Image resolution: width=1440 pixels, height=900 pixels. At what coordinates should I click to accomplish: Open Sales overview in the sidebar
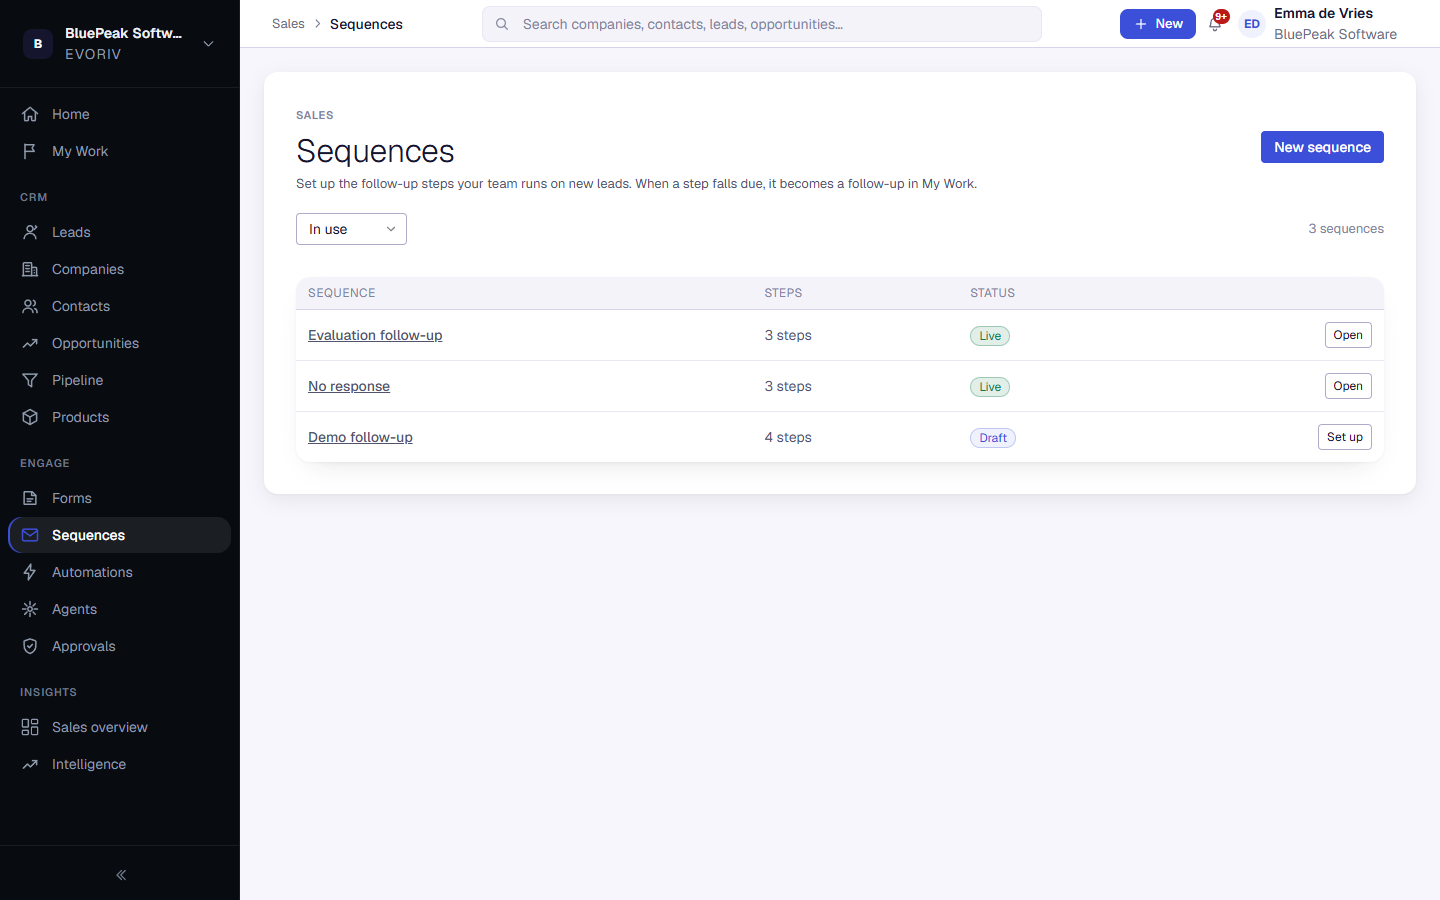tap(120, 727)
